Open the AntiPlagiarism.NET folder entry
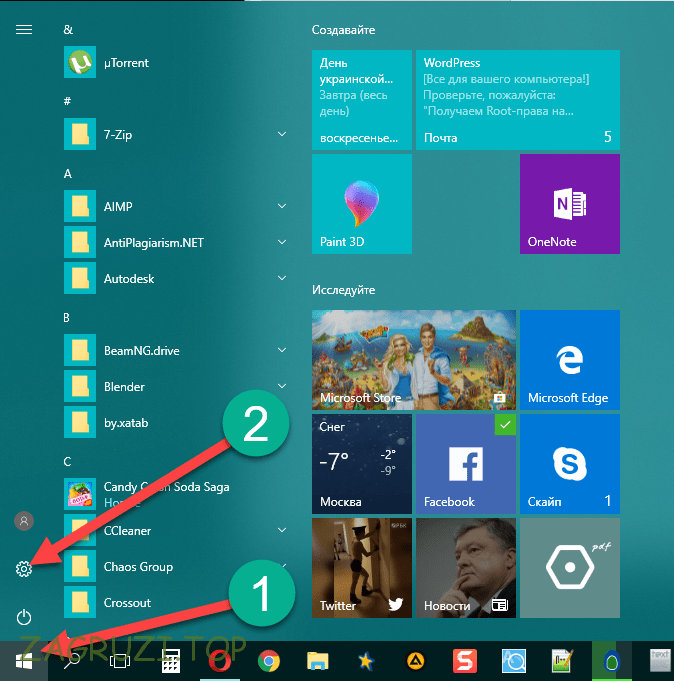Viewport: 674px width, 681px height. (x=175, y=242)
